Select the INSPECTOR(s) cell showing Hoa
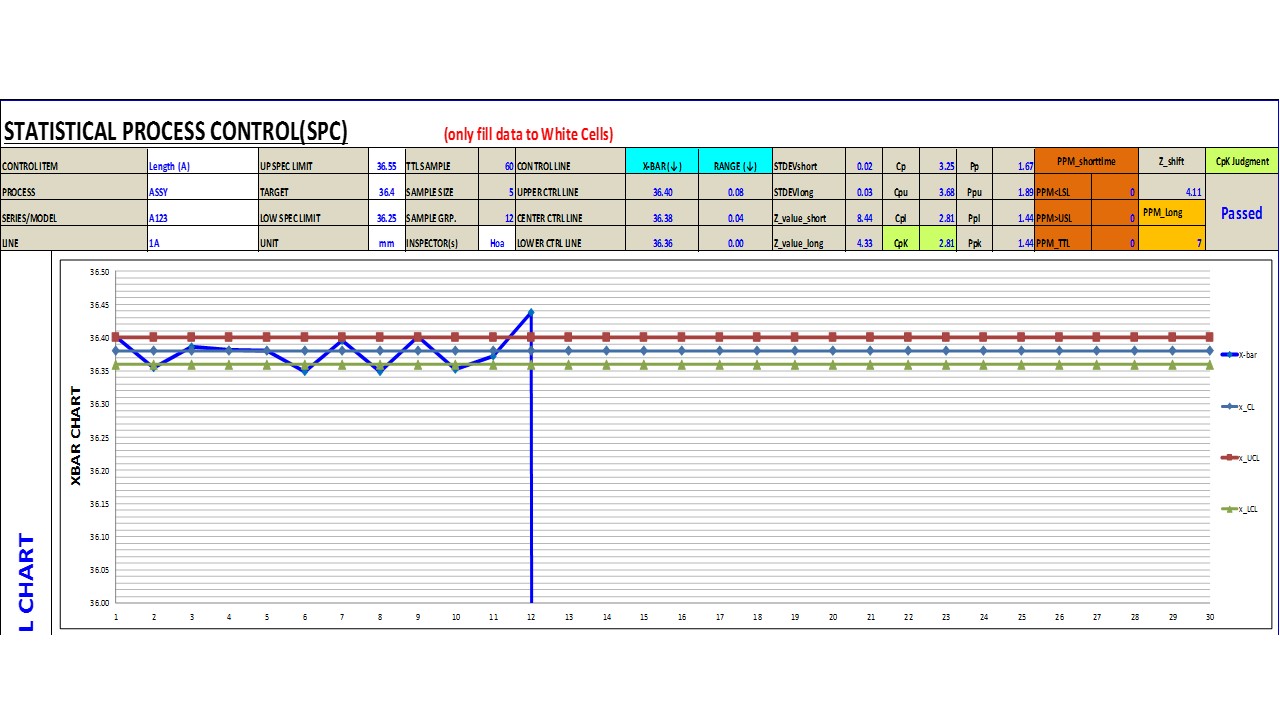This screenshot has height=720, width=1280. pyautogui.click(x=497, y=242)
